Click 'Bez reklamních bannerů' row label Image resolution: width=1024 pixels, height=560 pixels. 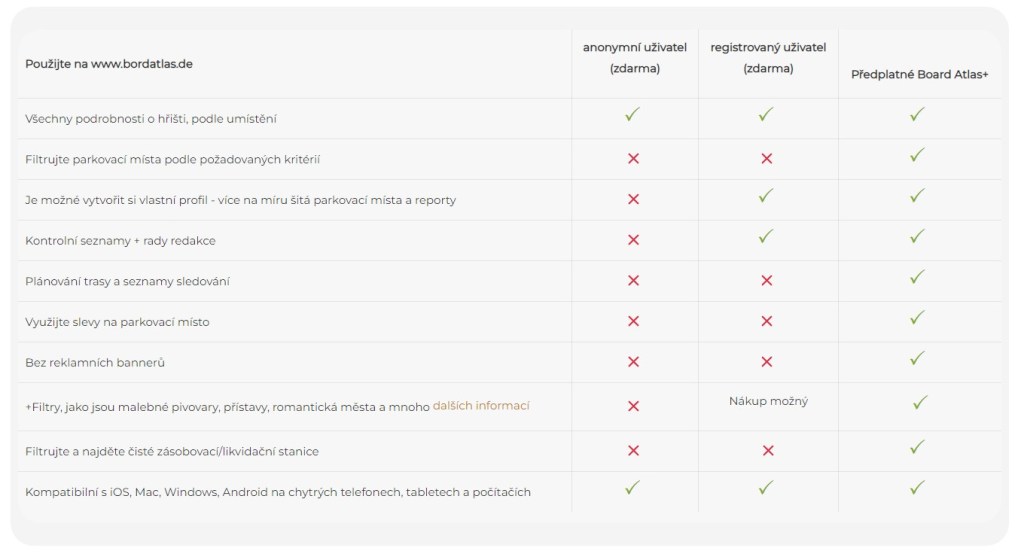click(x=95, y=362)
